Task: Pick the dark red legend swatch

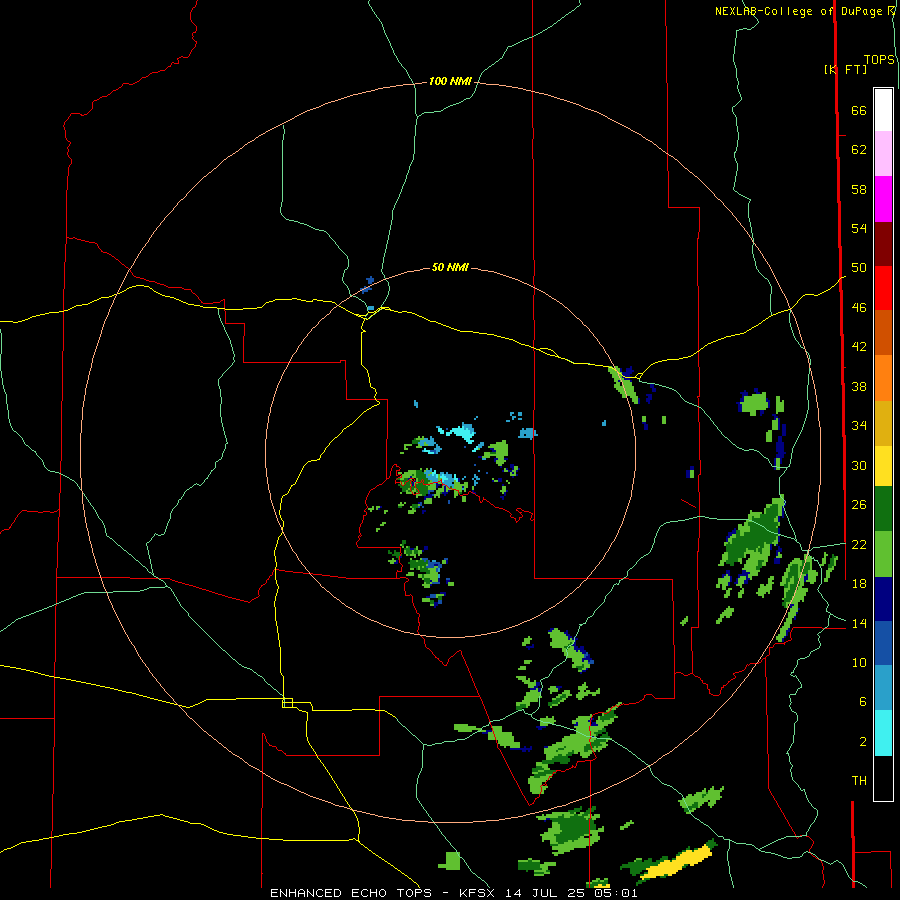Action: (883, 243)
